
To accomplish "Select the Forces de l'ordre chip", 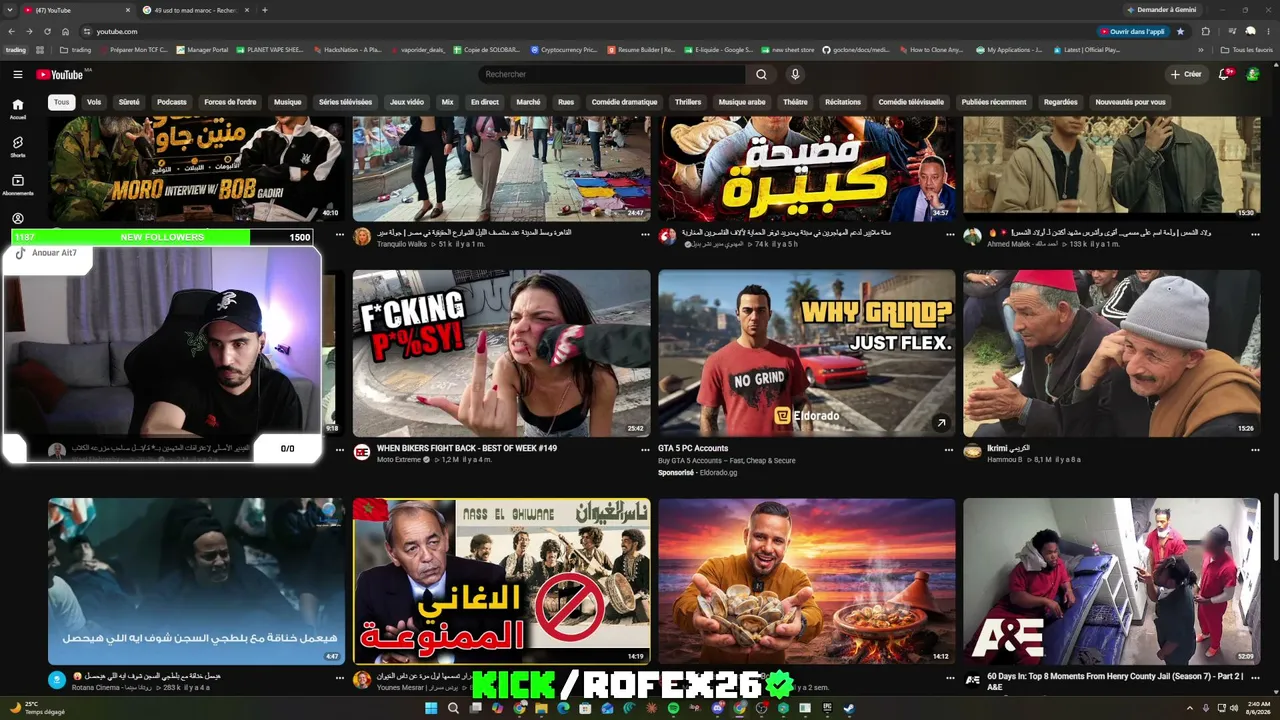I will [230, 102].
